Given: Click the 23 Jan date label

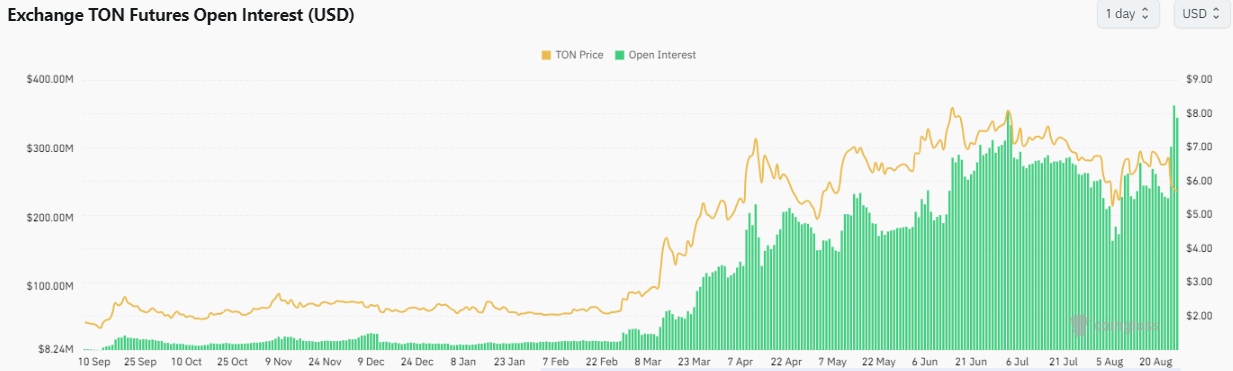Looking at the screenshot, I should (509, 362).
